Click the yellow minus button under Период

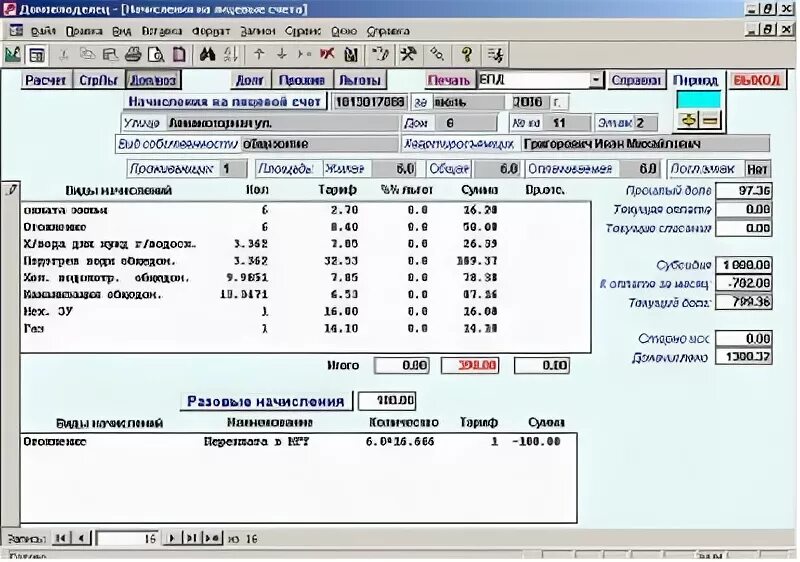710,121
